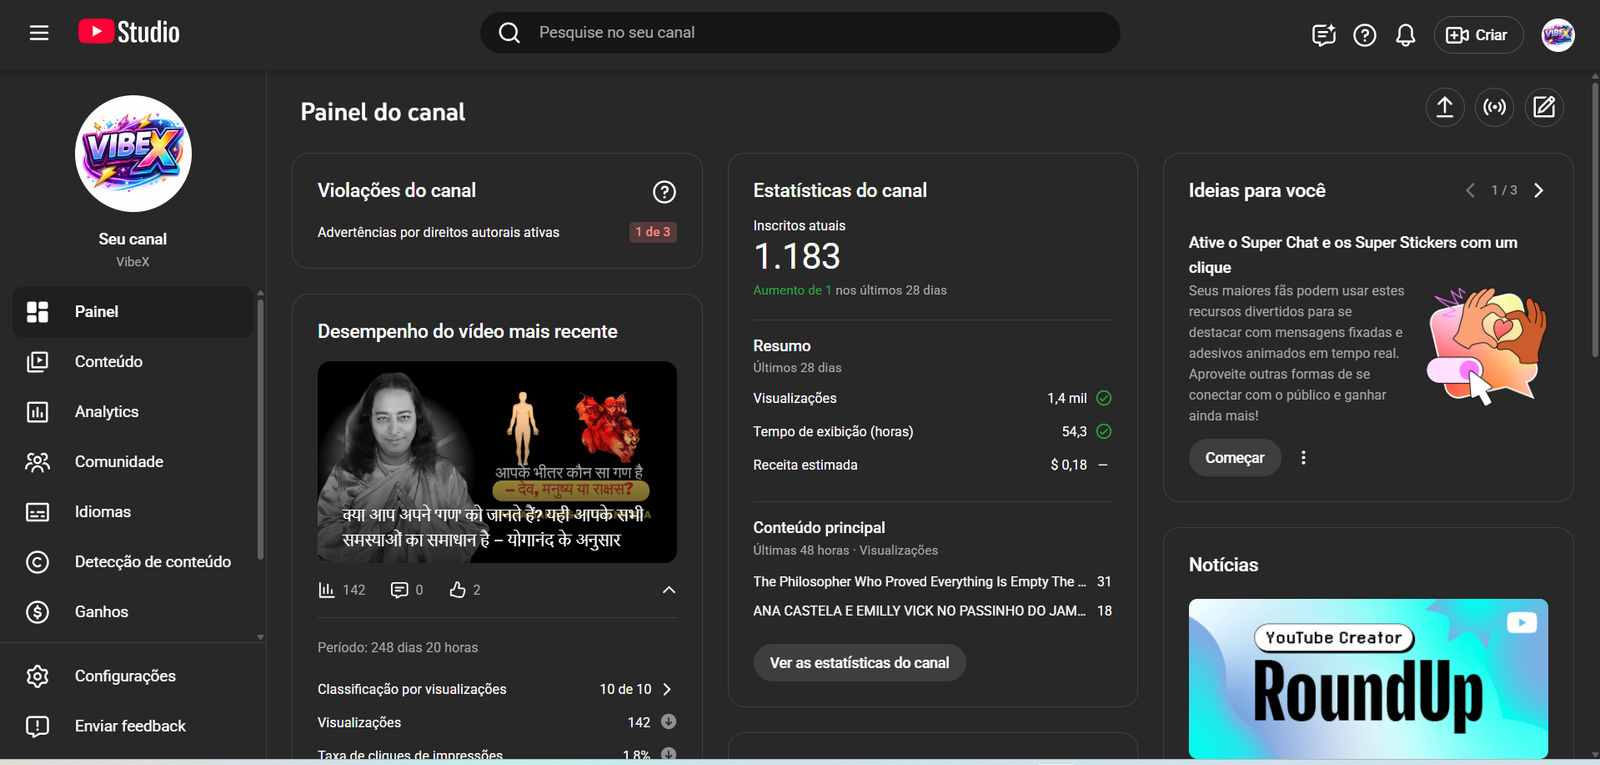Expand Classificação por visualizações chevron
1600x765 pixels.
667,689
